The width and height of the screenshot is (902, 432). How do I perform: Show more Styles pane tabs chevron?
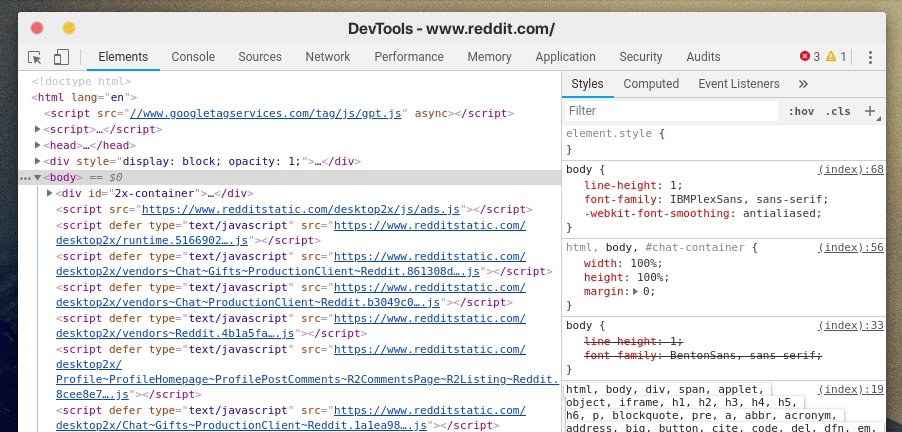tap(803, 84)
